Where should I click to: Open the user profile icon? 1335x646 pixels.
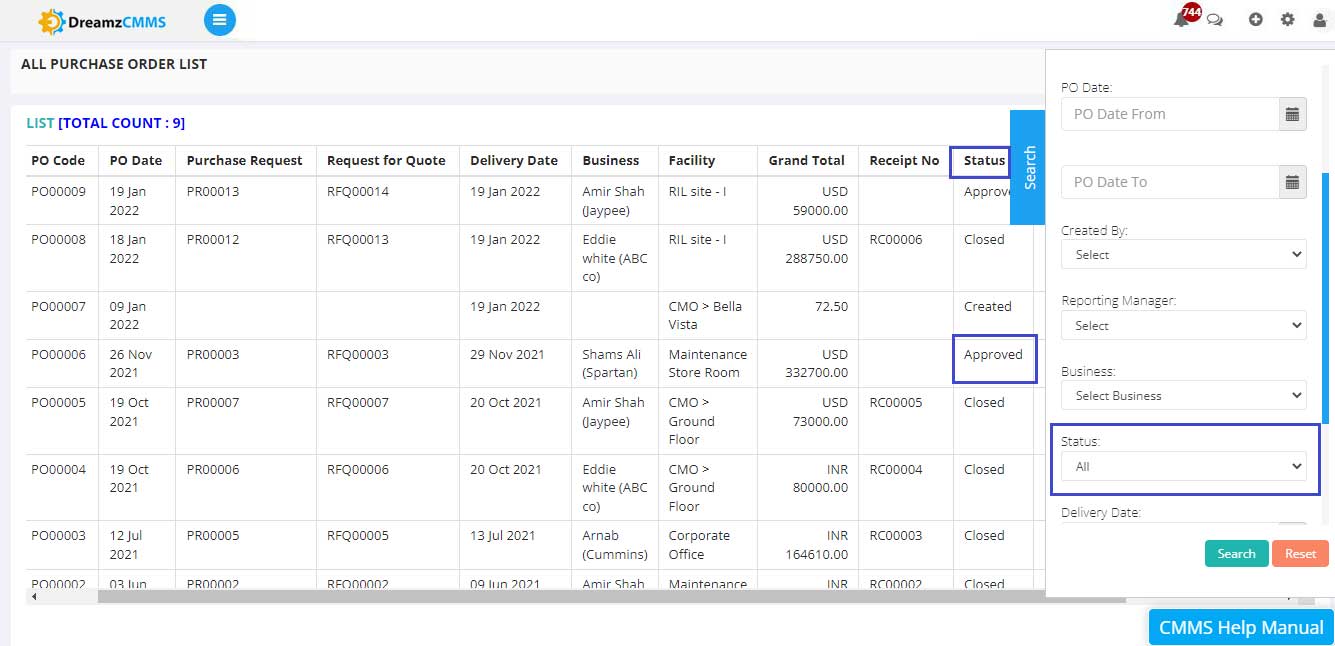tap(1319, 20)
